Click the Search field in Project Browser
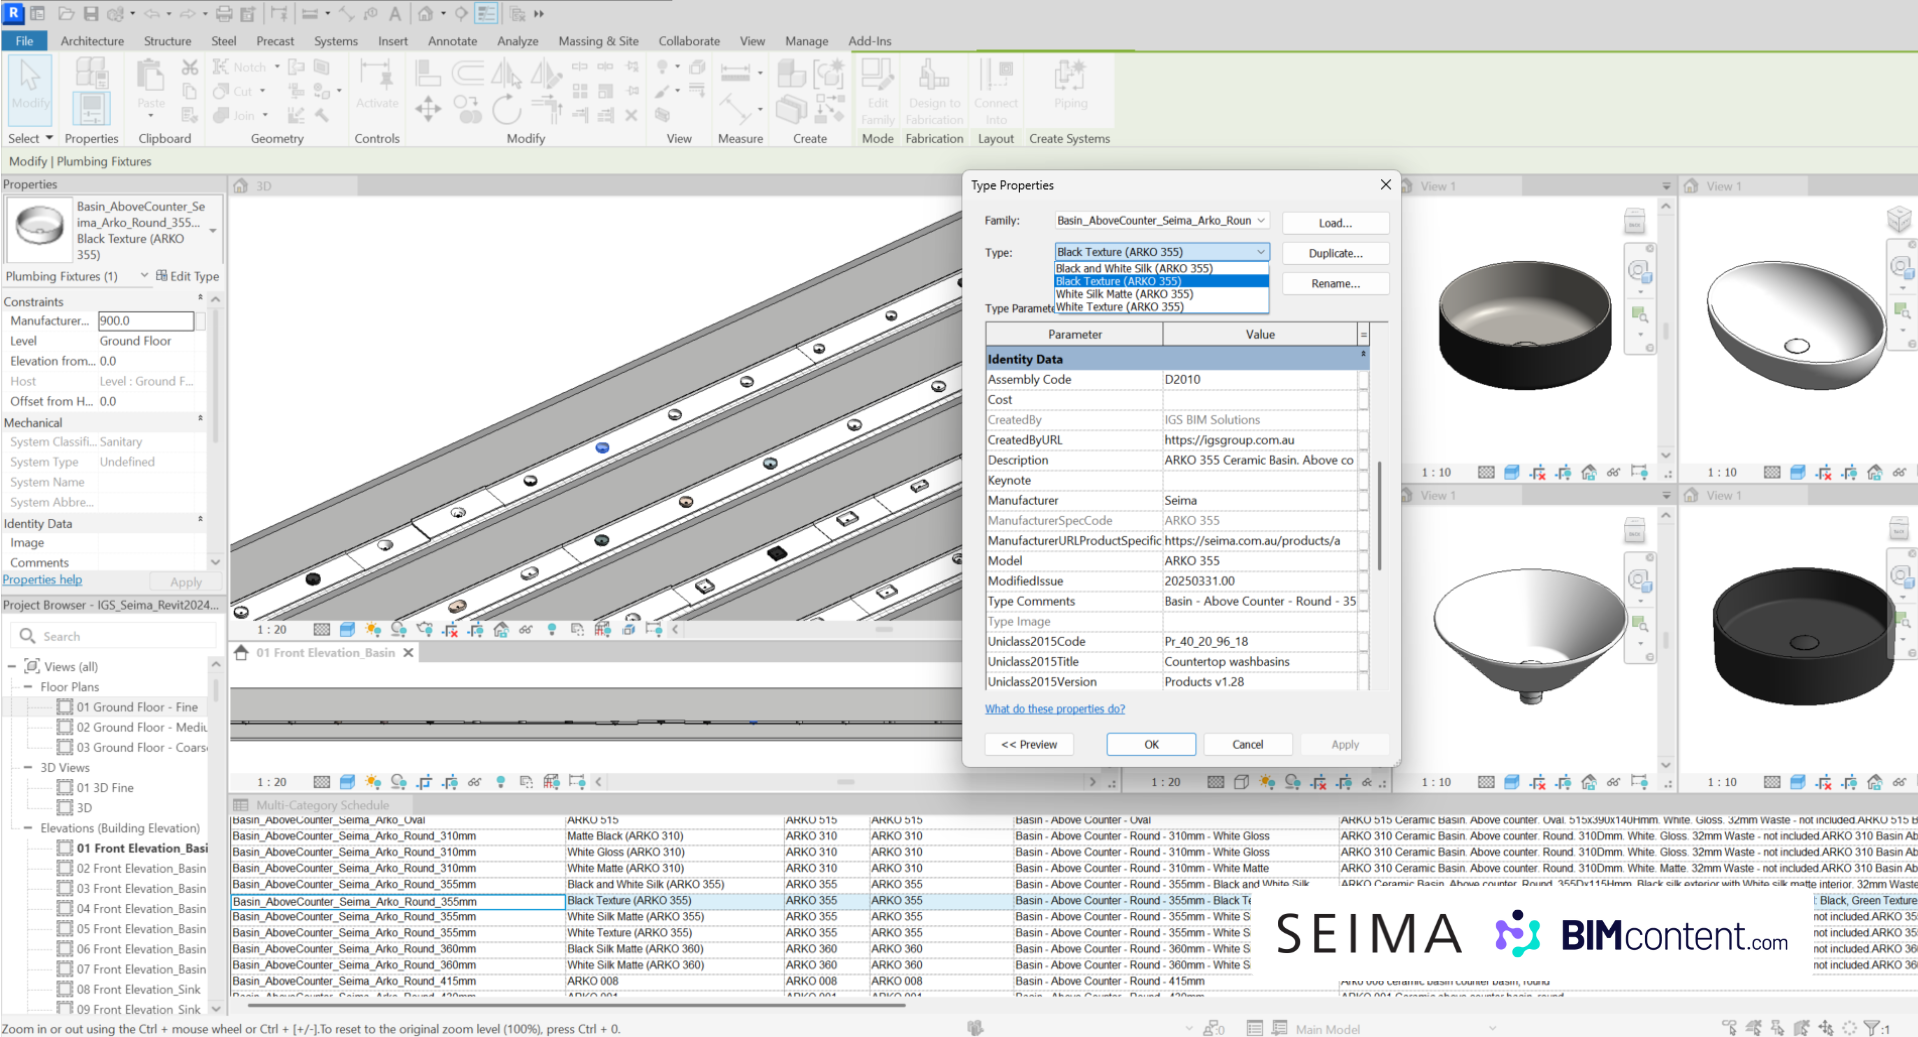 pos(115,635)
